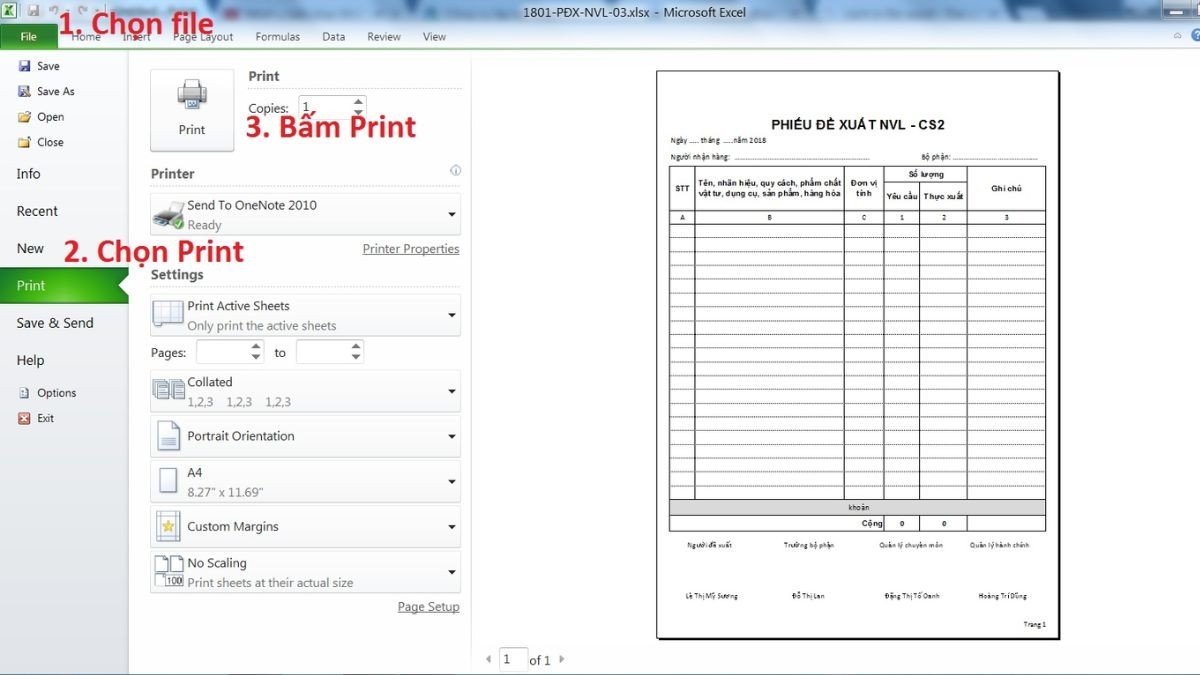This screenshot has height=675, width=1200.
Task: Open the printer selection dropdown
Action: tap(451, 213)
